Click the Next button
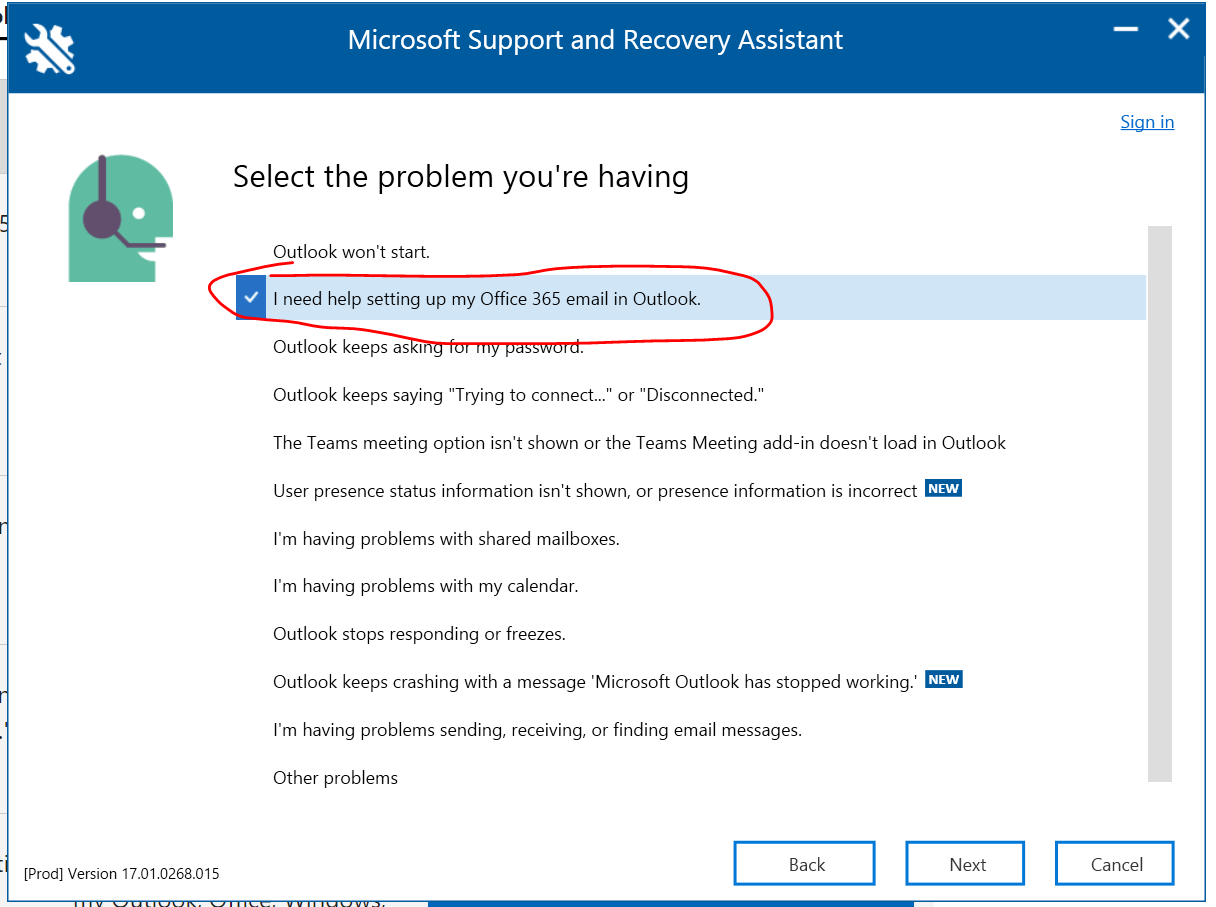Screen dimensions: 1216x907 (967, 864)
